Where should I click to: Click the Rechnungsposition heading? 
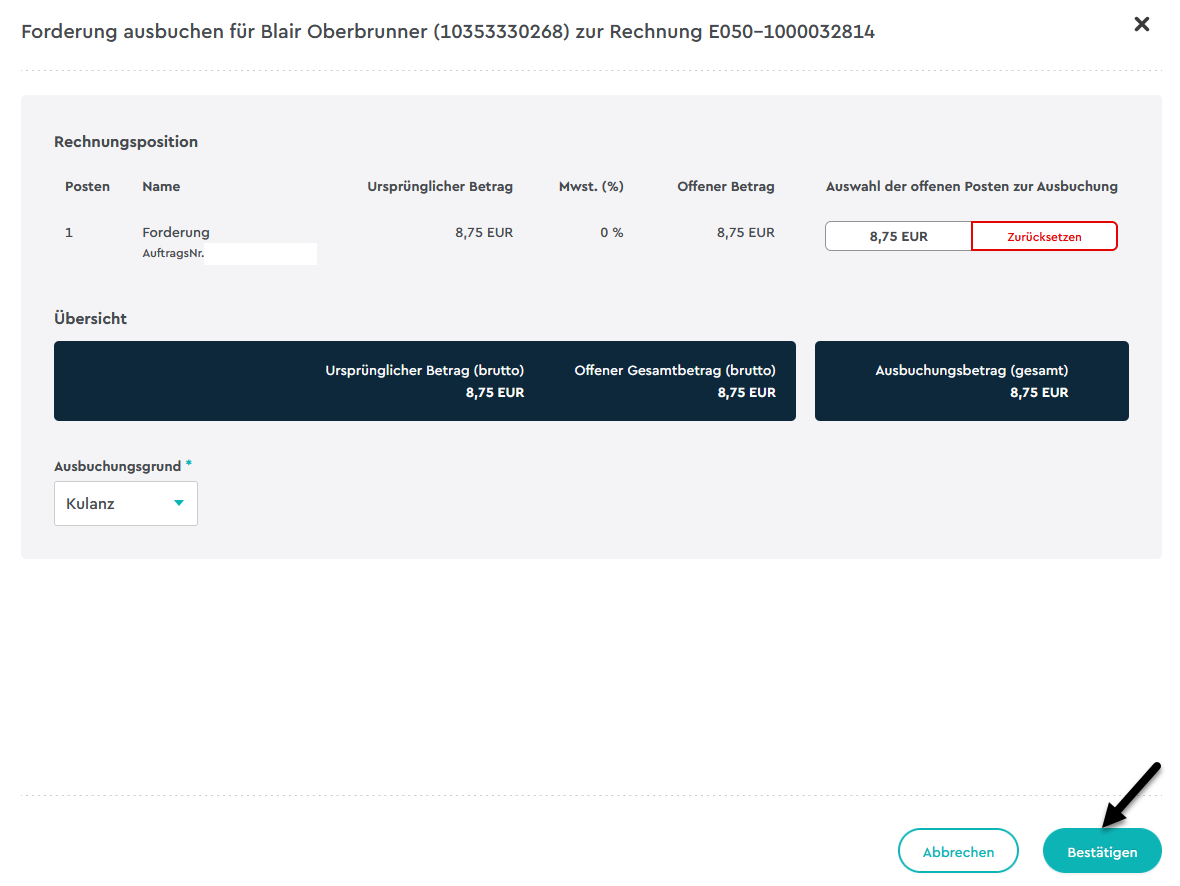pyautogui.click(x=126, y=142)
